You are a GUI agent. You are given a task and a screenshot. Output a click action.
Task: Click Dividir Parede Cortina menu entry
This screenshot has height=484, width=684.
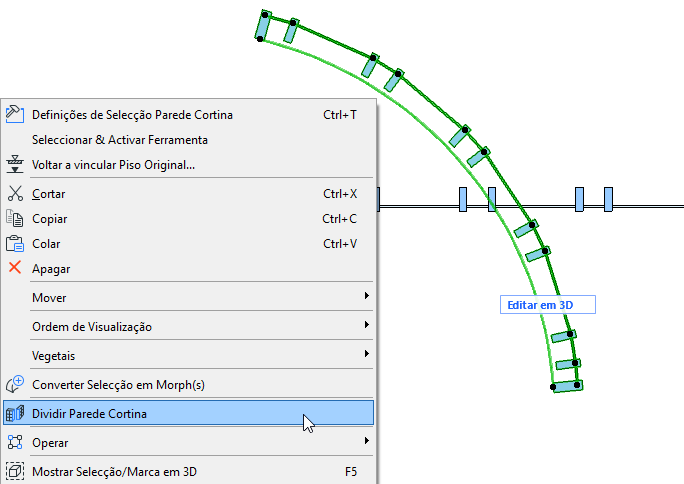pos(188,412)
